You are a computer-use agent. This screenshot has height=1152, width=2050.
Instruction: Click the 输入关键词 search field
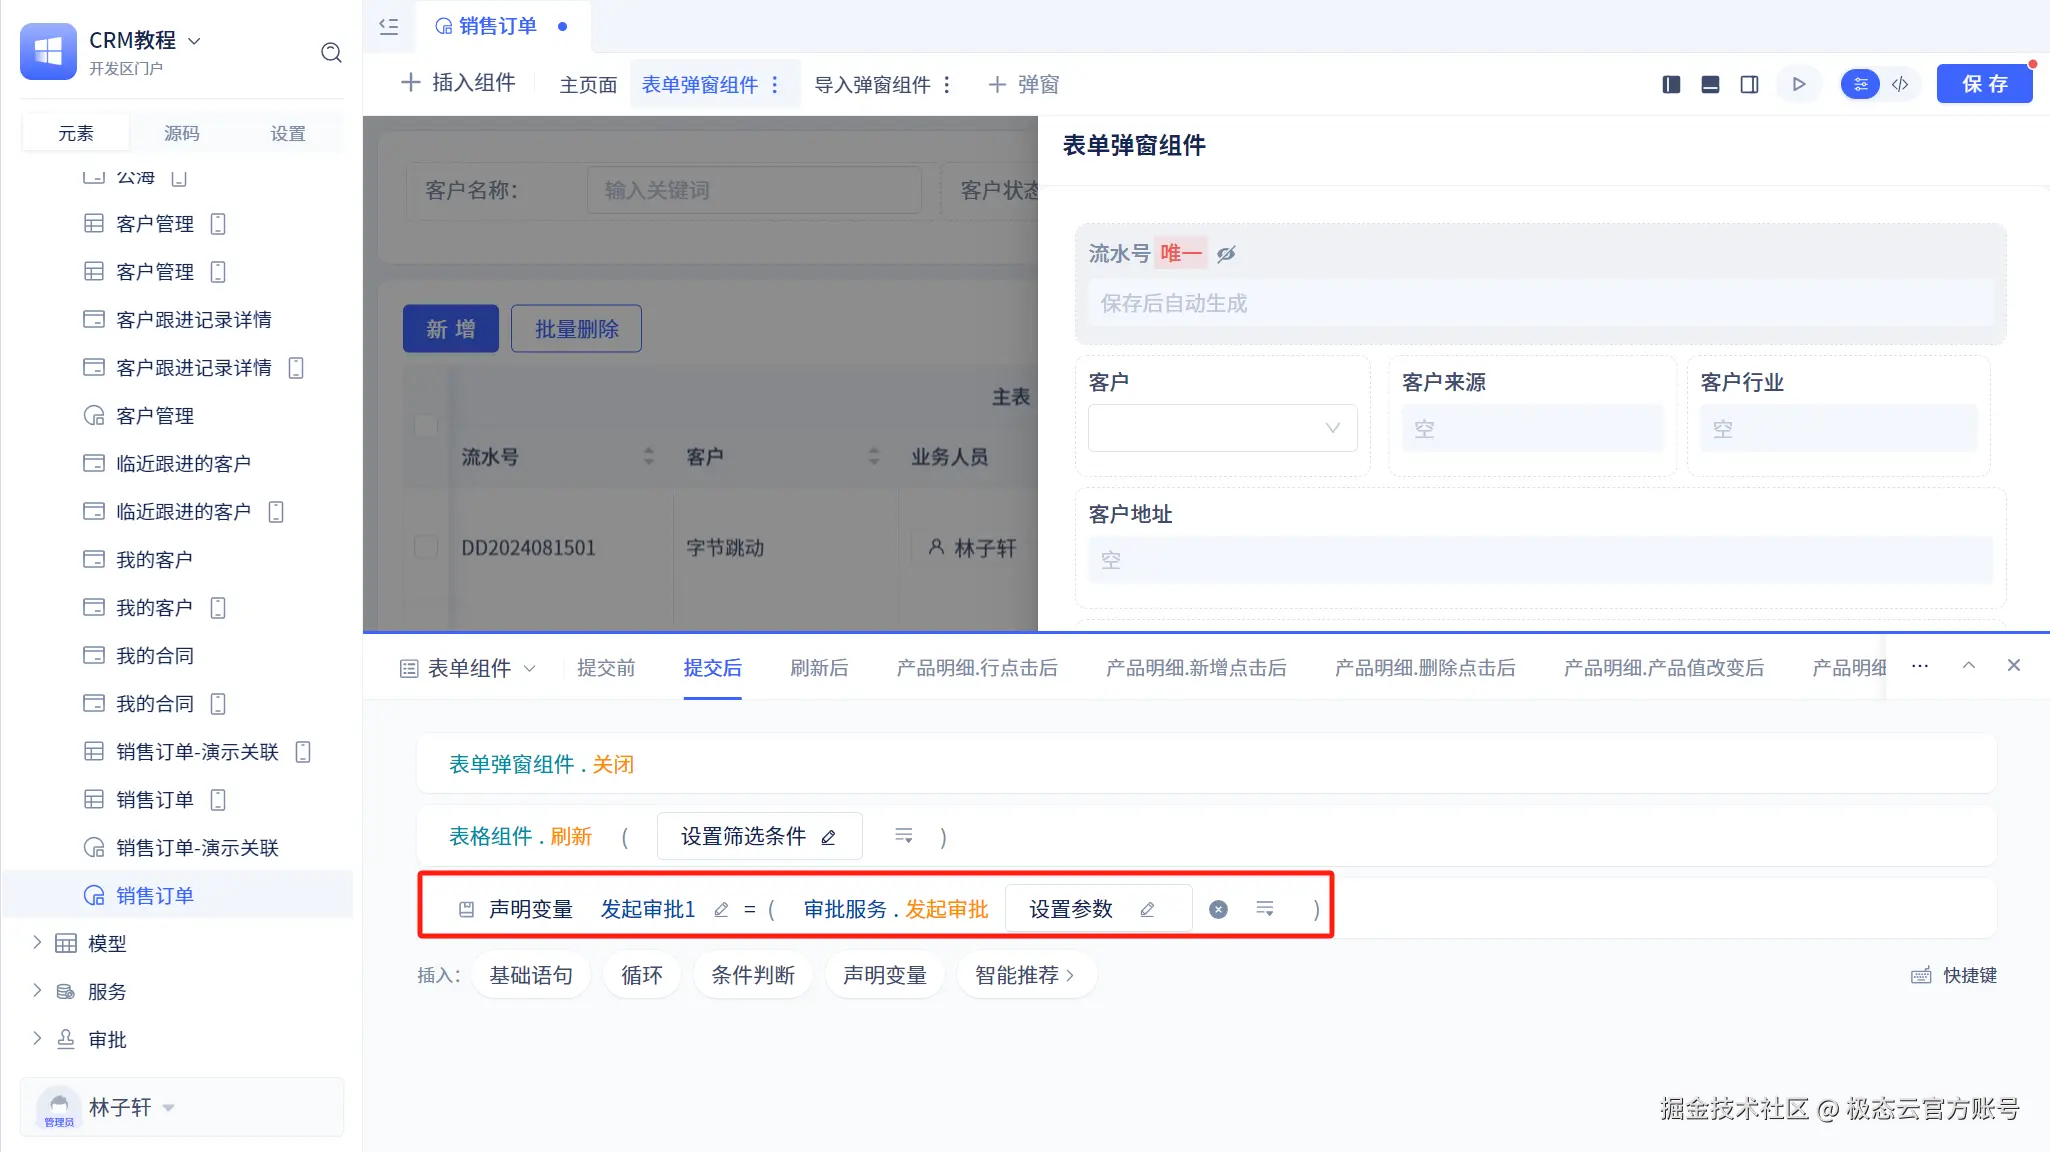pyautogui.click(x=754, y=190)
